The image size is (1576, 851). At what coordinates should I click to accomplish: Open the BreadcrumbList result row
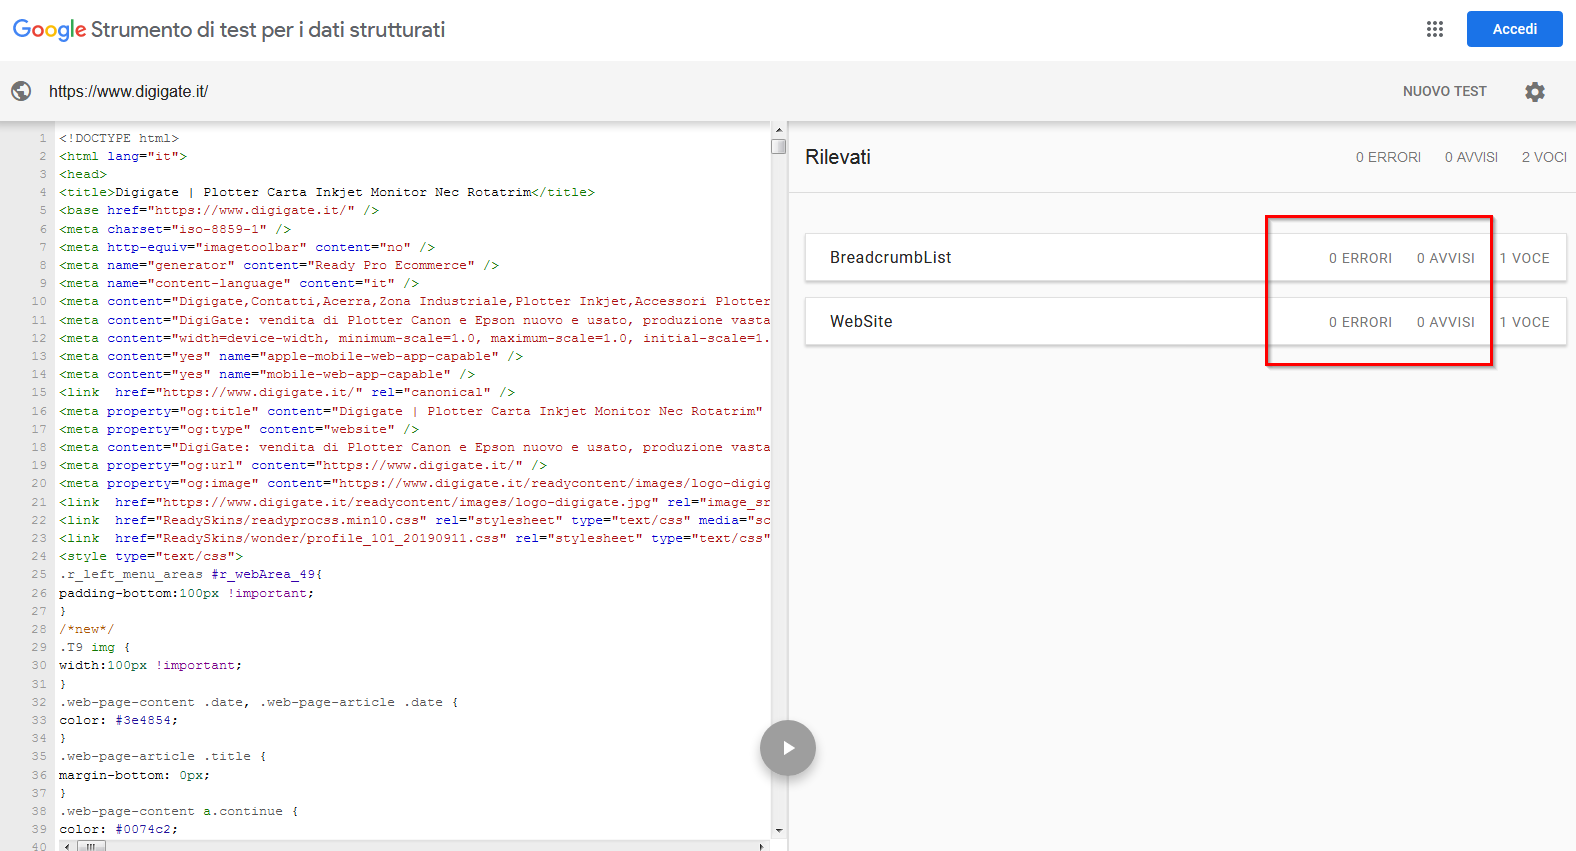1186,258
